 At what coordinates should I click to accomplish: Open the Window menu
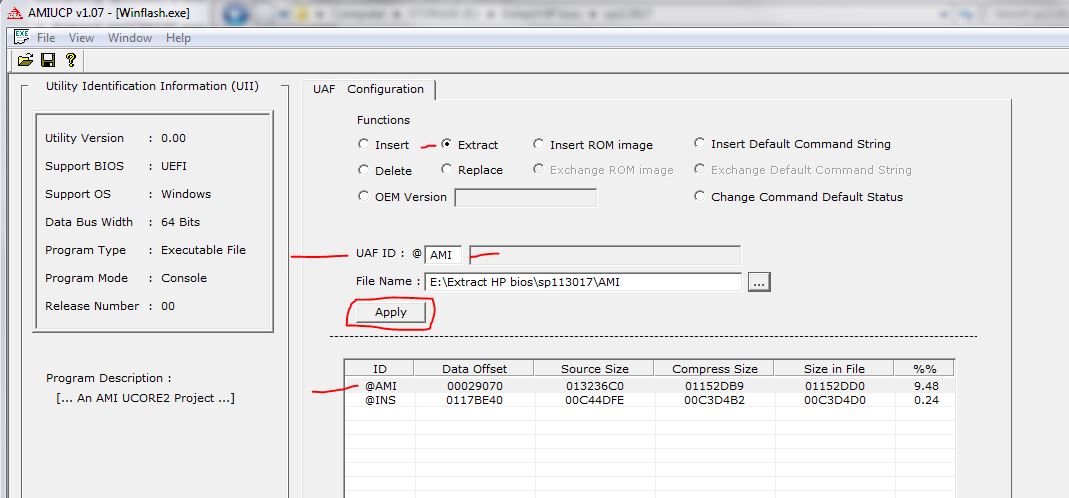coord(130,38)
